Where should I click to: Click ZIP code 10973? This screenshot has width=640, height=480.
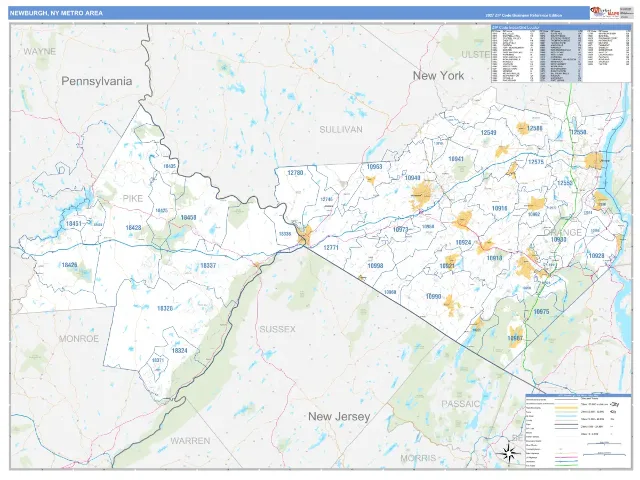coord(400,230)
